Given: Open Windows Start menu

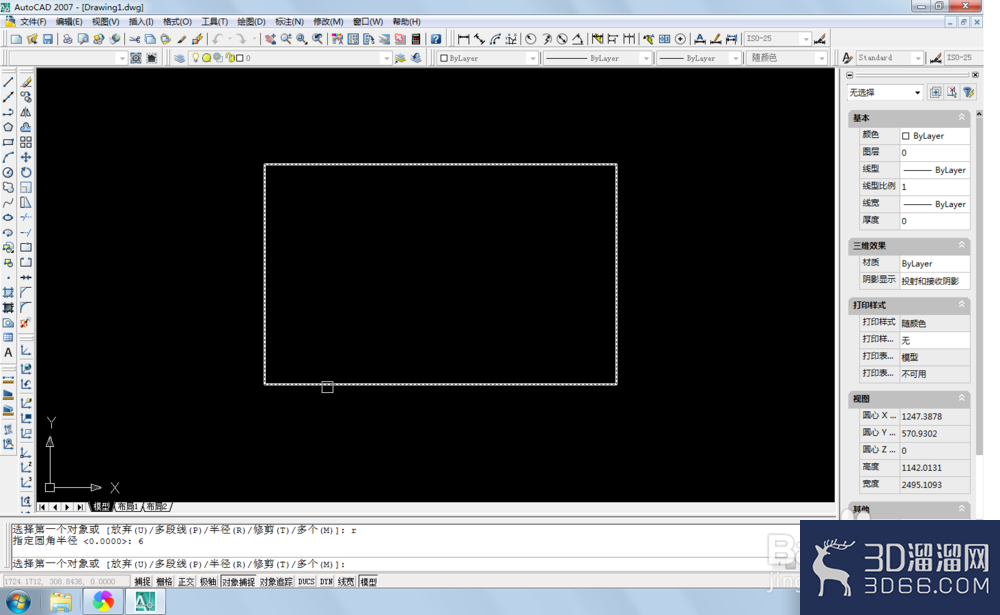Looking at the screenshot, I should 18,602.
